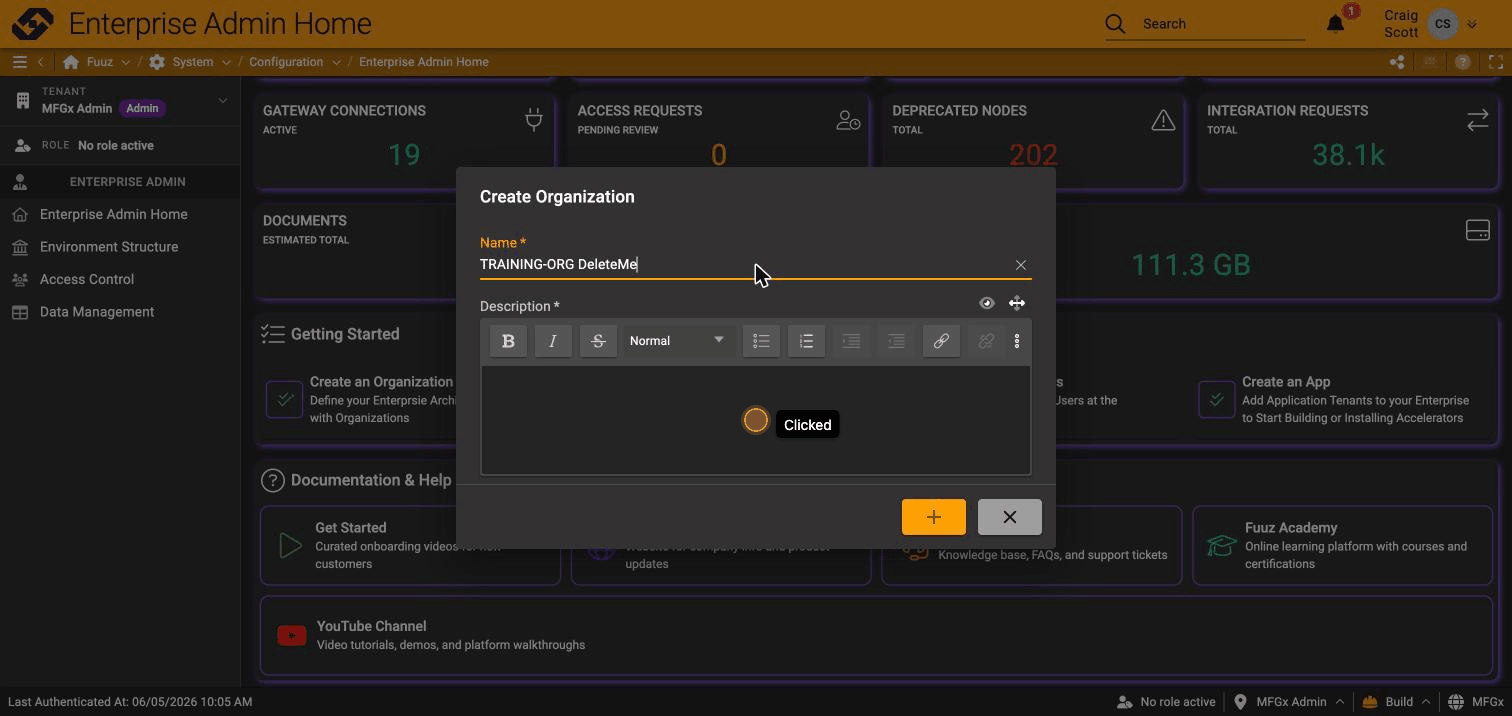Toggle description preview eye icon
1512x716 pixels.
click(x=987, y=303)
